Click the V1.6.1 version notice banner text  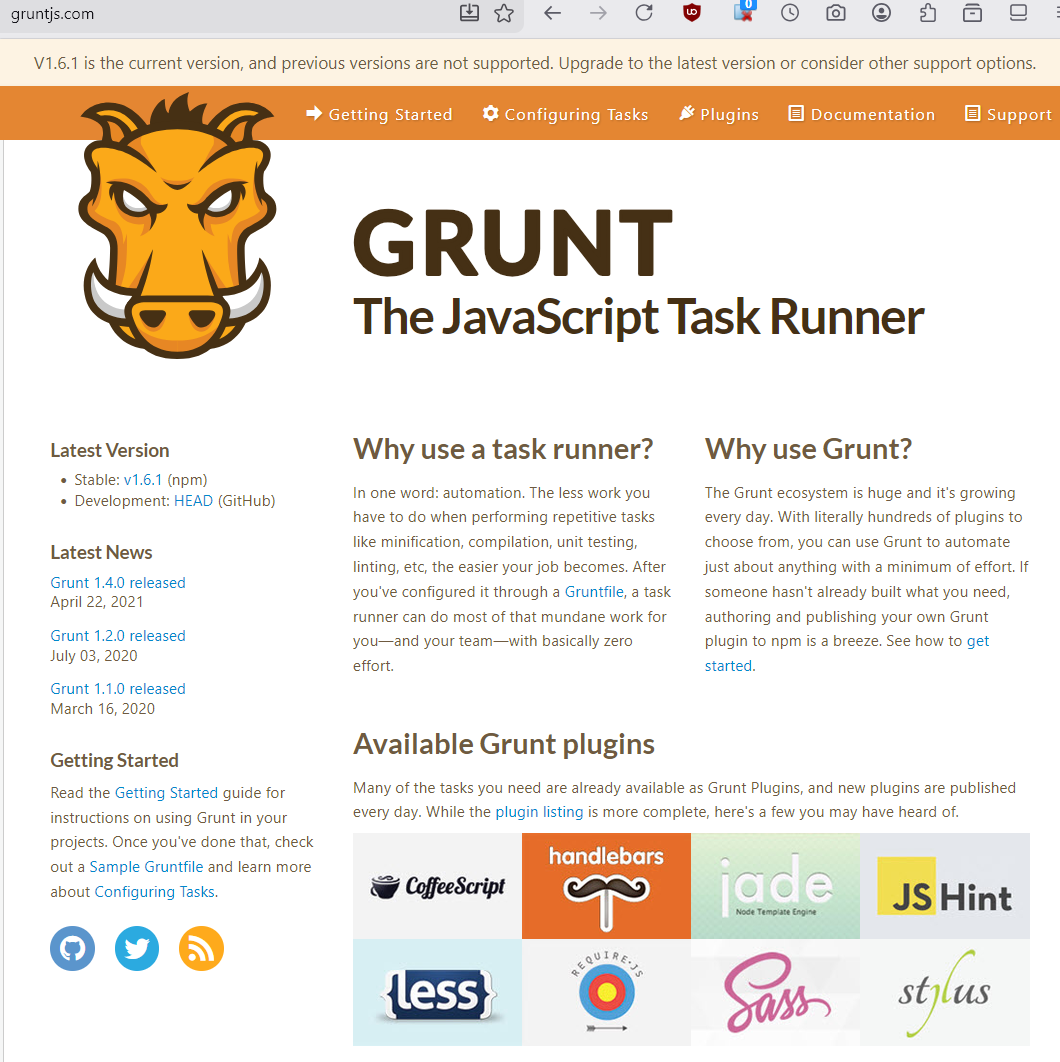[x=535, y=63]
